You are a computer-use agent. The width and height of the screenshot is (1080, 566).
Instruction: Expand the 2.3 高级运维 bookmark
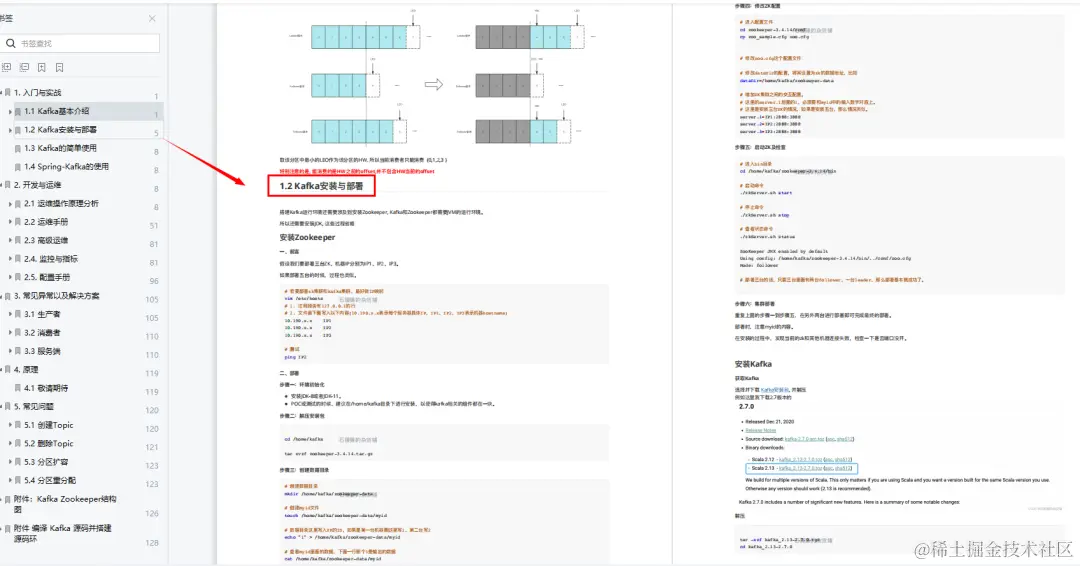click(10, 240)
